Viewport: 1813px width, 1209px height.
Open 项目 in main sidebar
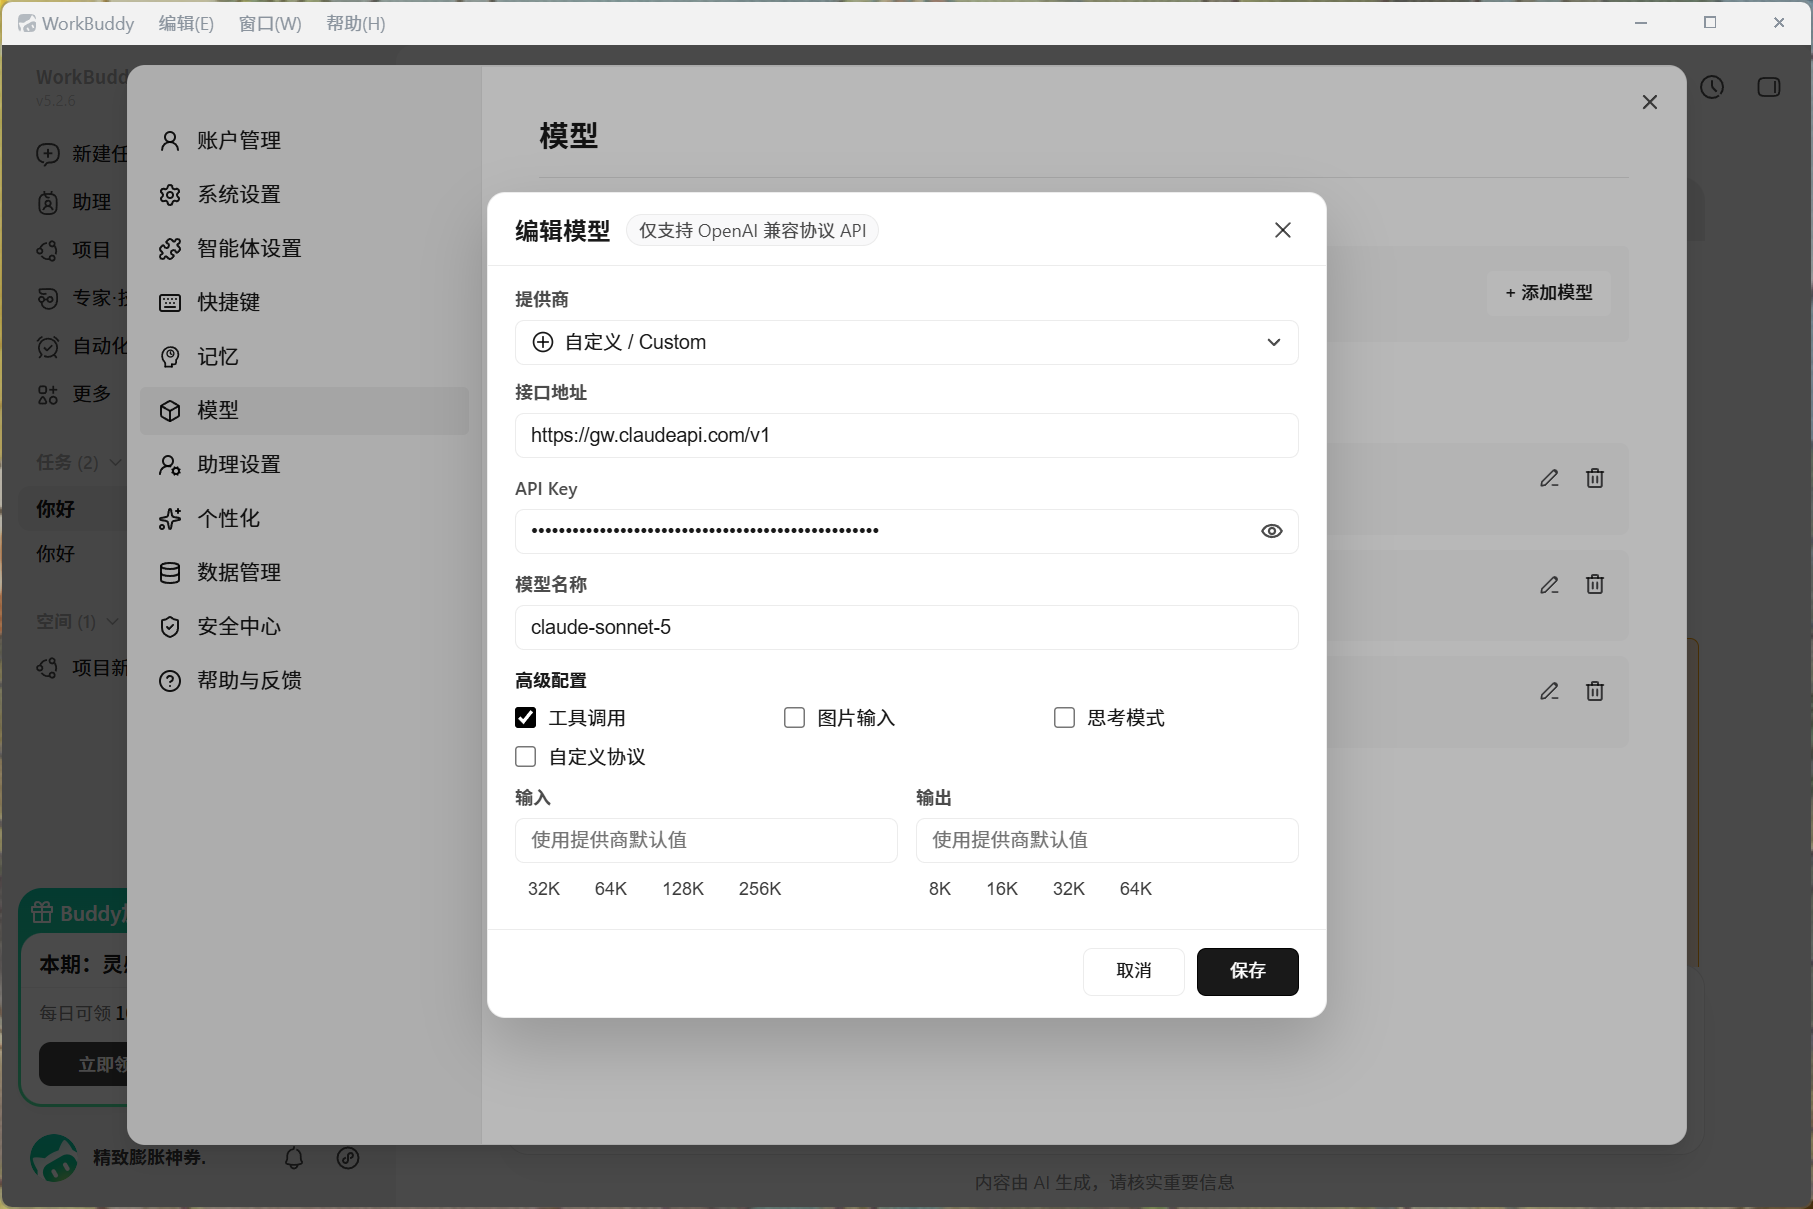[x=75, y=250]
